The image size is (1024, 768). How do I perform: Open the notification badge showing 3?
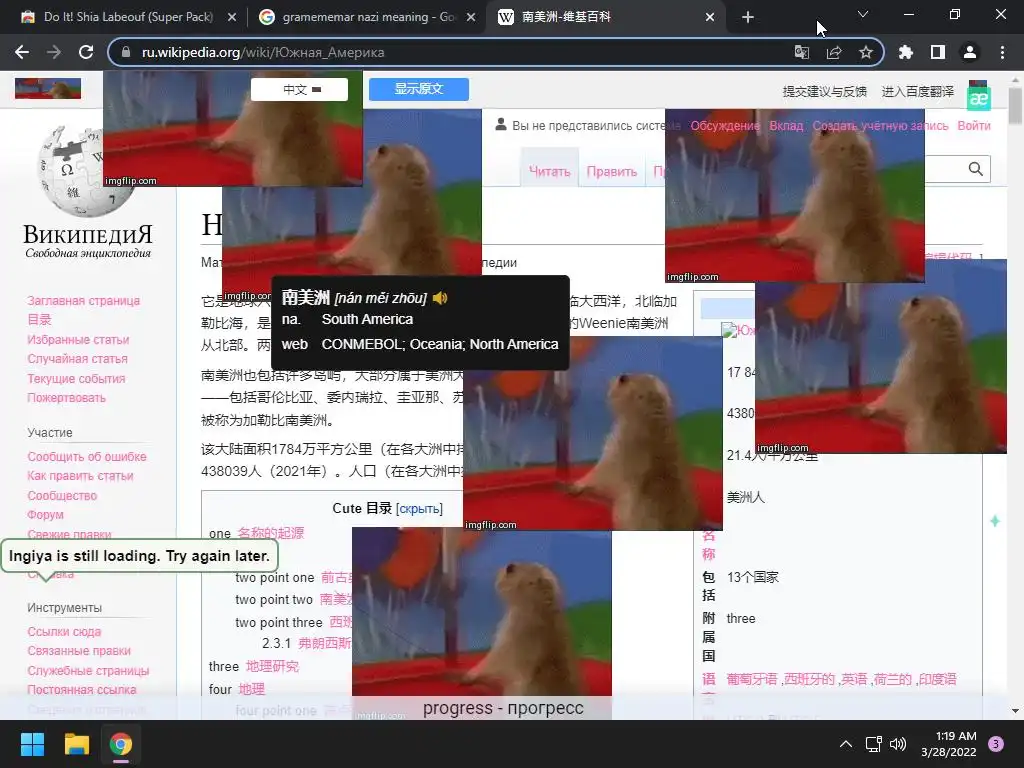click(996, 743)
